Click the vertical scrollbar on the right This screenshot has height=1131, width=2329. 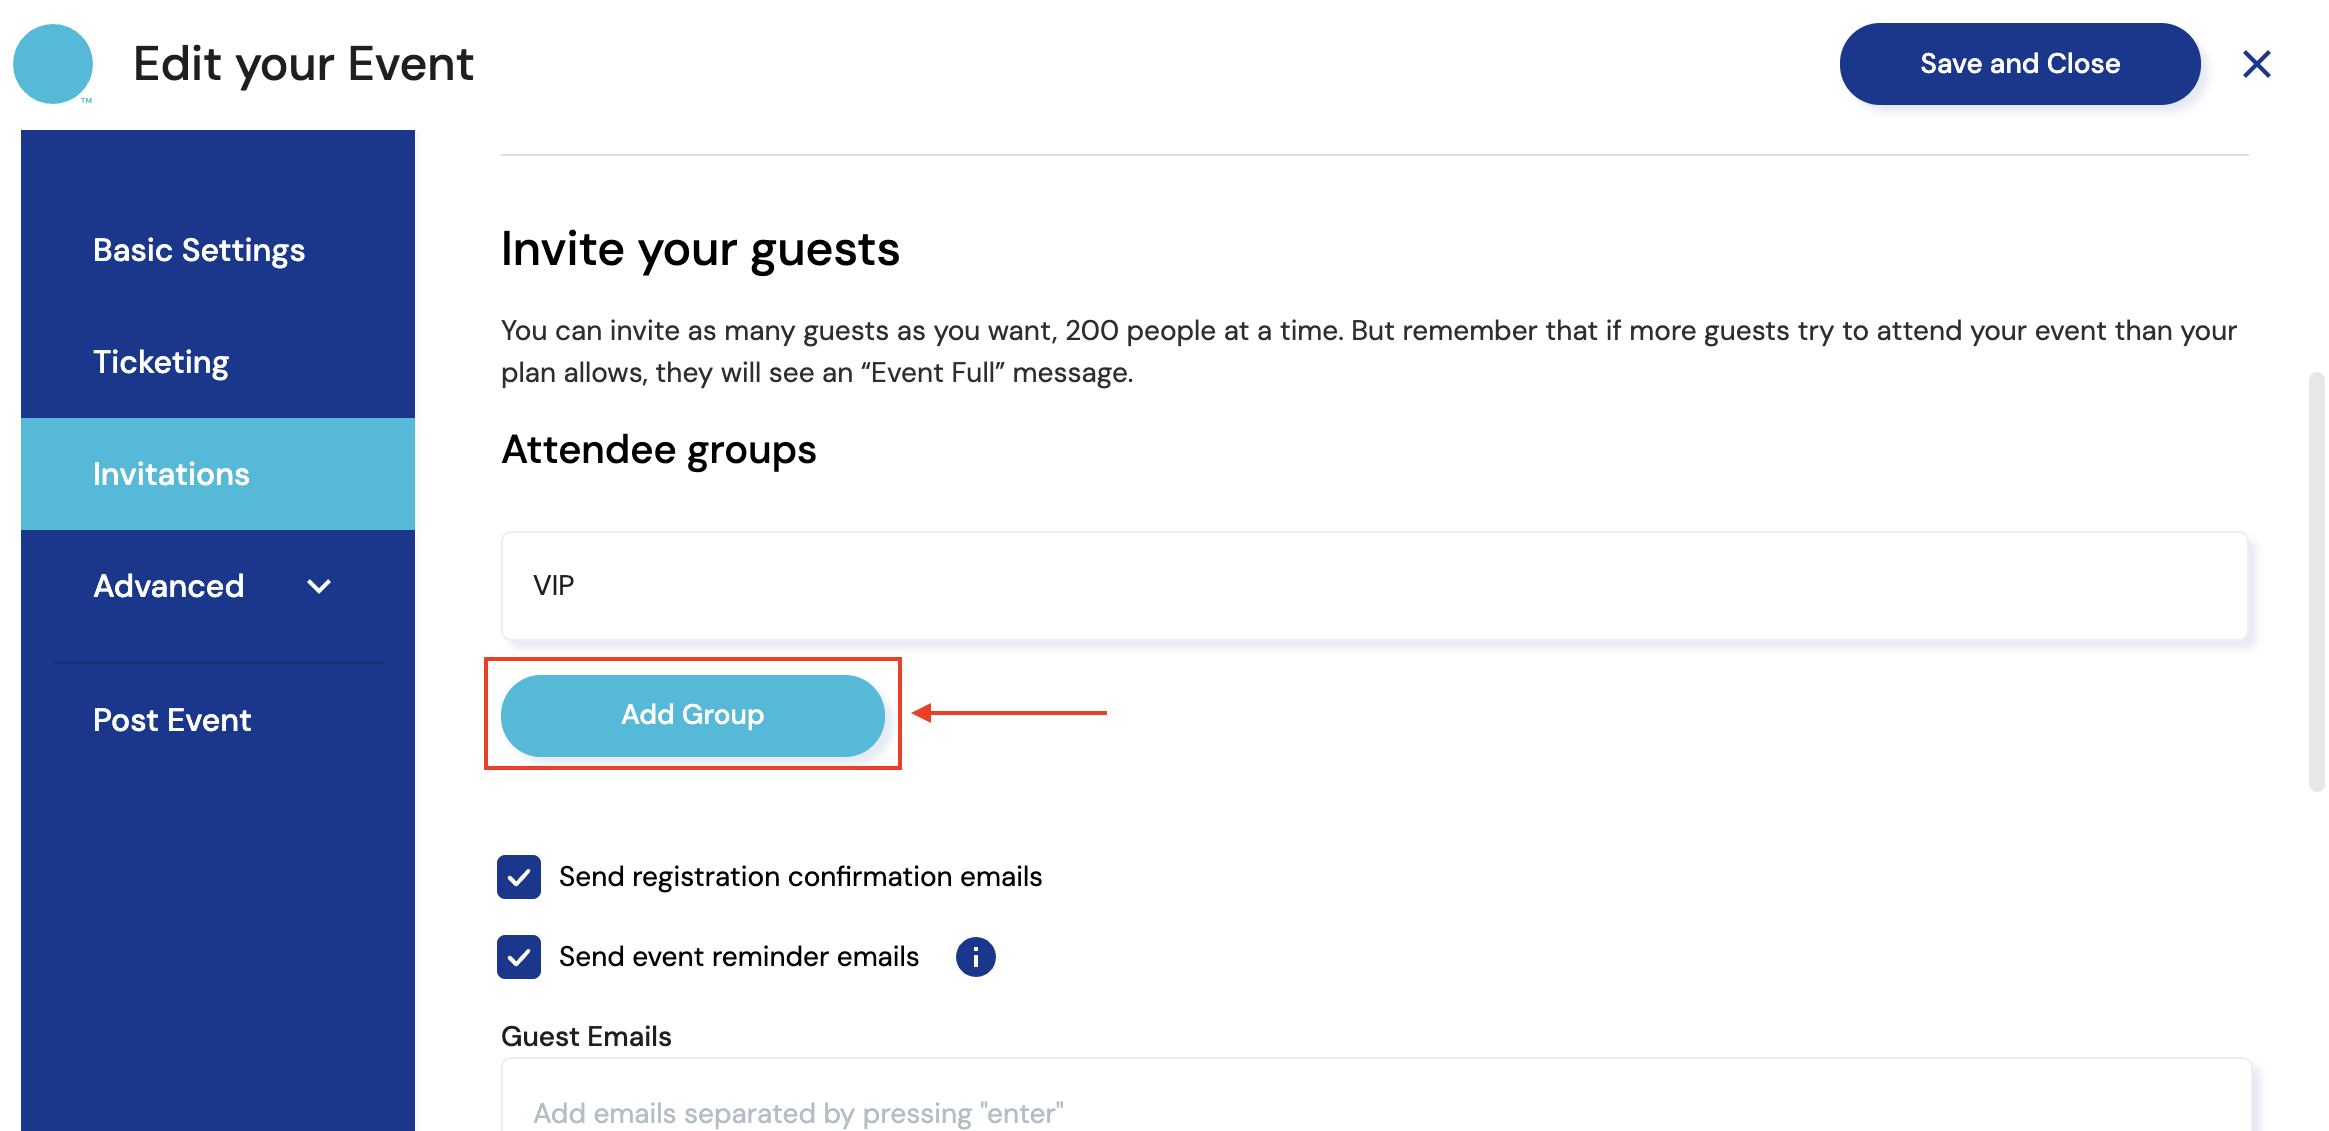[2316, 580]
